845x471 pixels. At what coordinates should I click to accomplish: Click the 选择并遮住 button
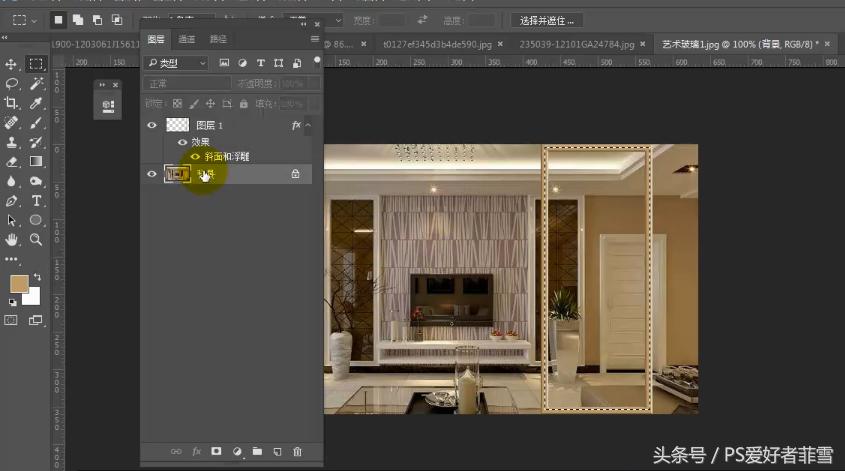click(x=546, y=19)
